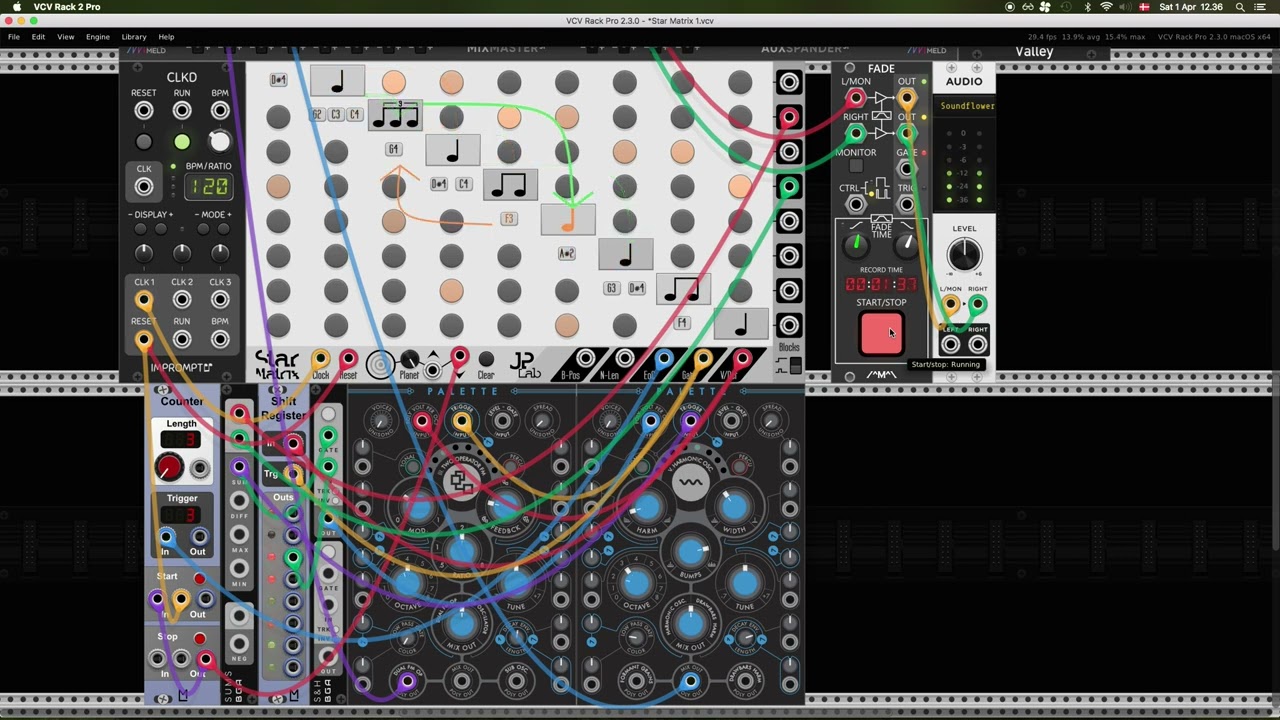
Task: Click the Audio module LEVEL knob
Action: click(x=964, y=254)
